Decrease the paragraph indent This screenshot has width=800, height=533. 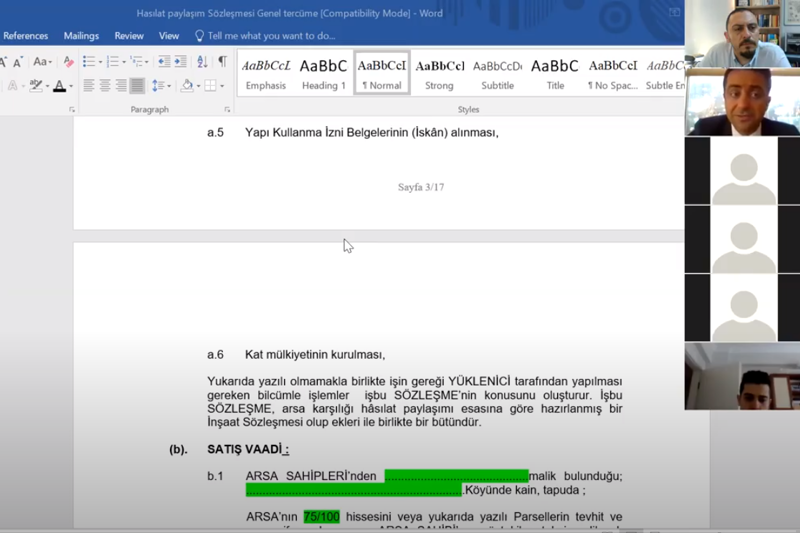(x=164, y=62)
